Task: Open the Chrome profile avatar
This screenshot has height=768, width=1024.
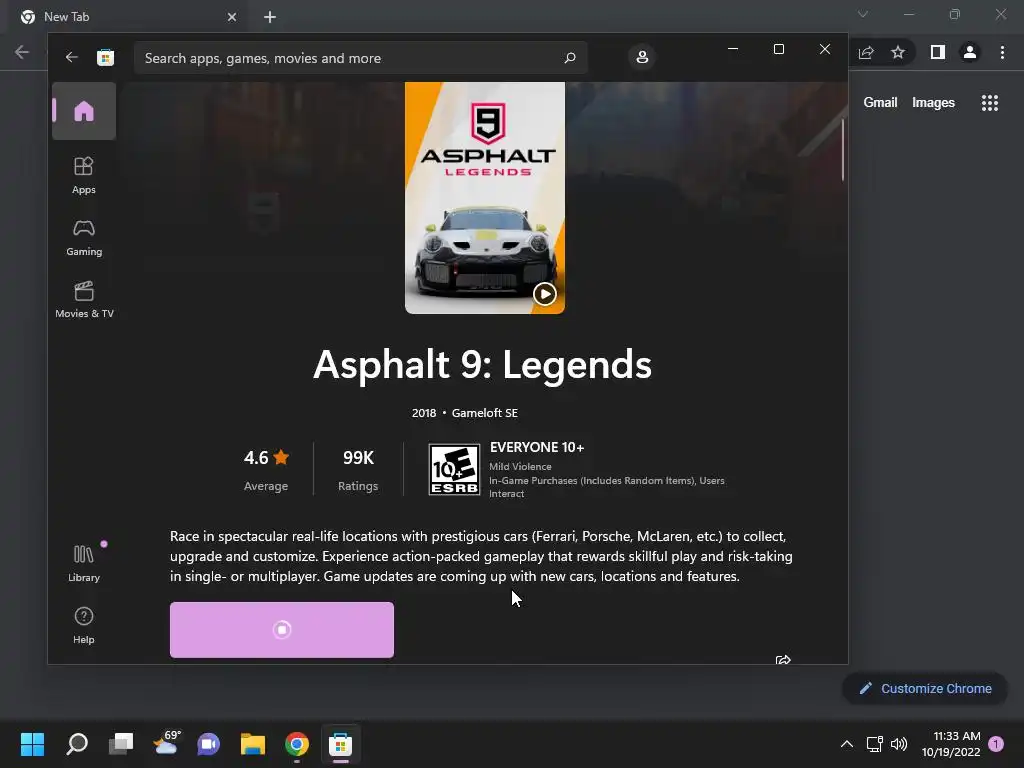Action: coord(970,52)
